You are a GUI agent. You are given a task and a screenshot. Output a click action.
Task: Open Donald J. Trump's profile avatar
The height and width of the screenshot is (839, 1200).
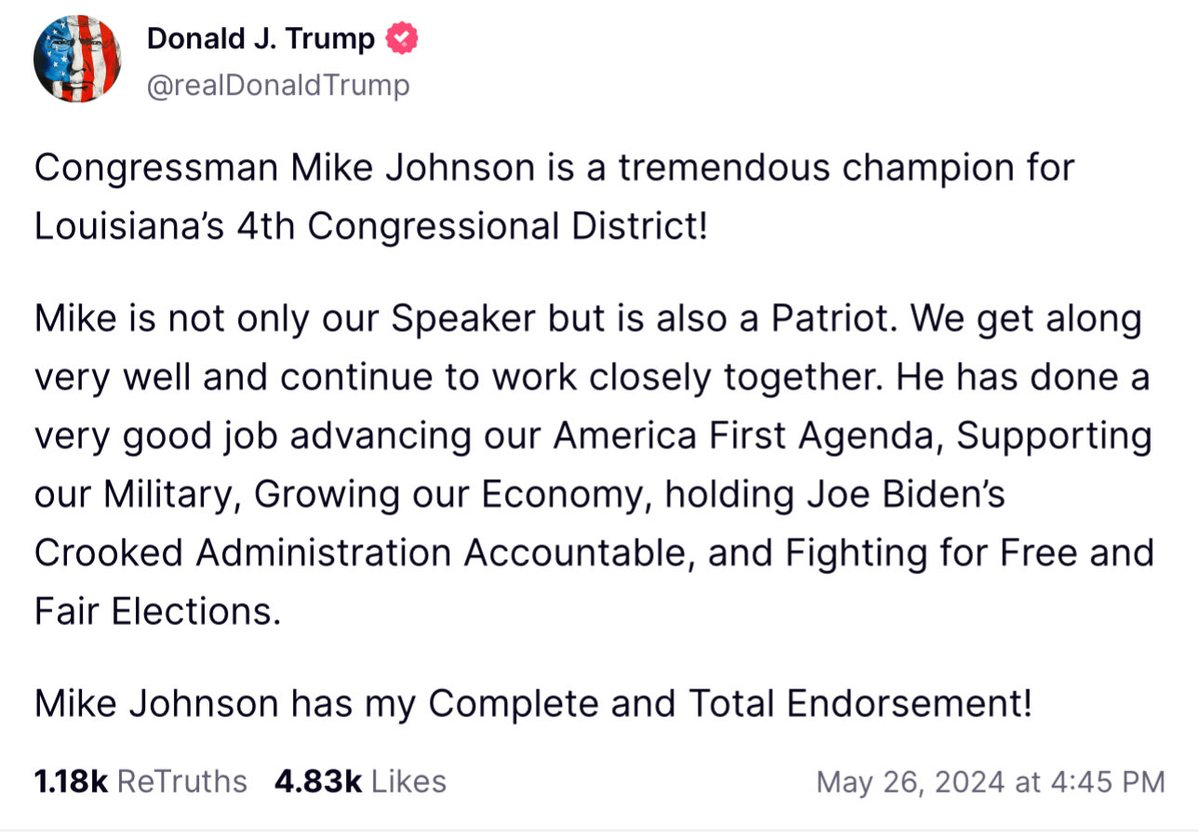point(77,61)
